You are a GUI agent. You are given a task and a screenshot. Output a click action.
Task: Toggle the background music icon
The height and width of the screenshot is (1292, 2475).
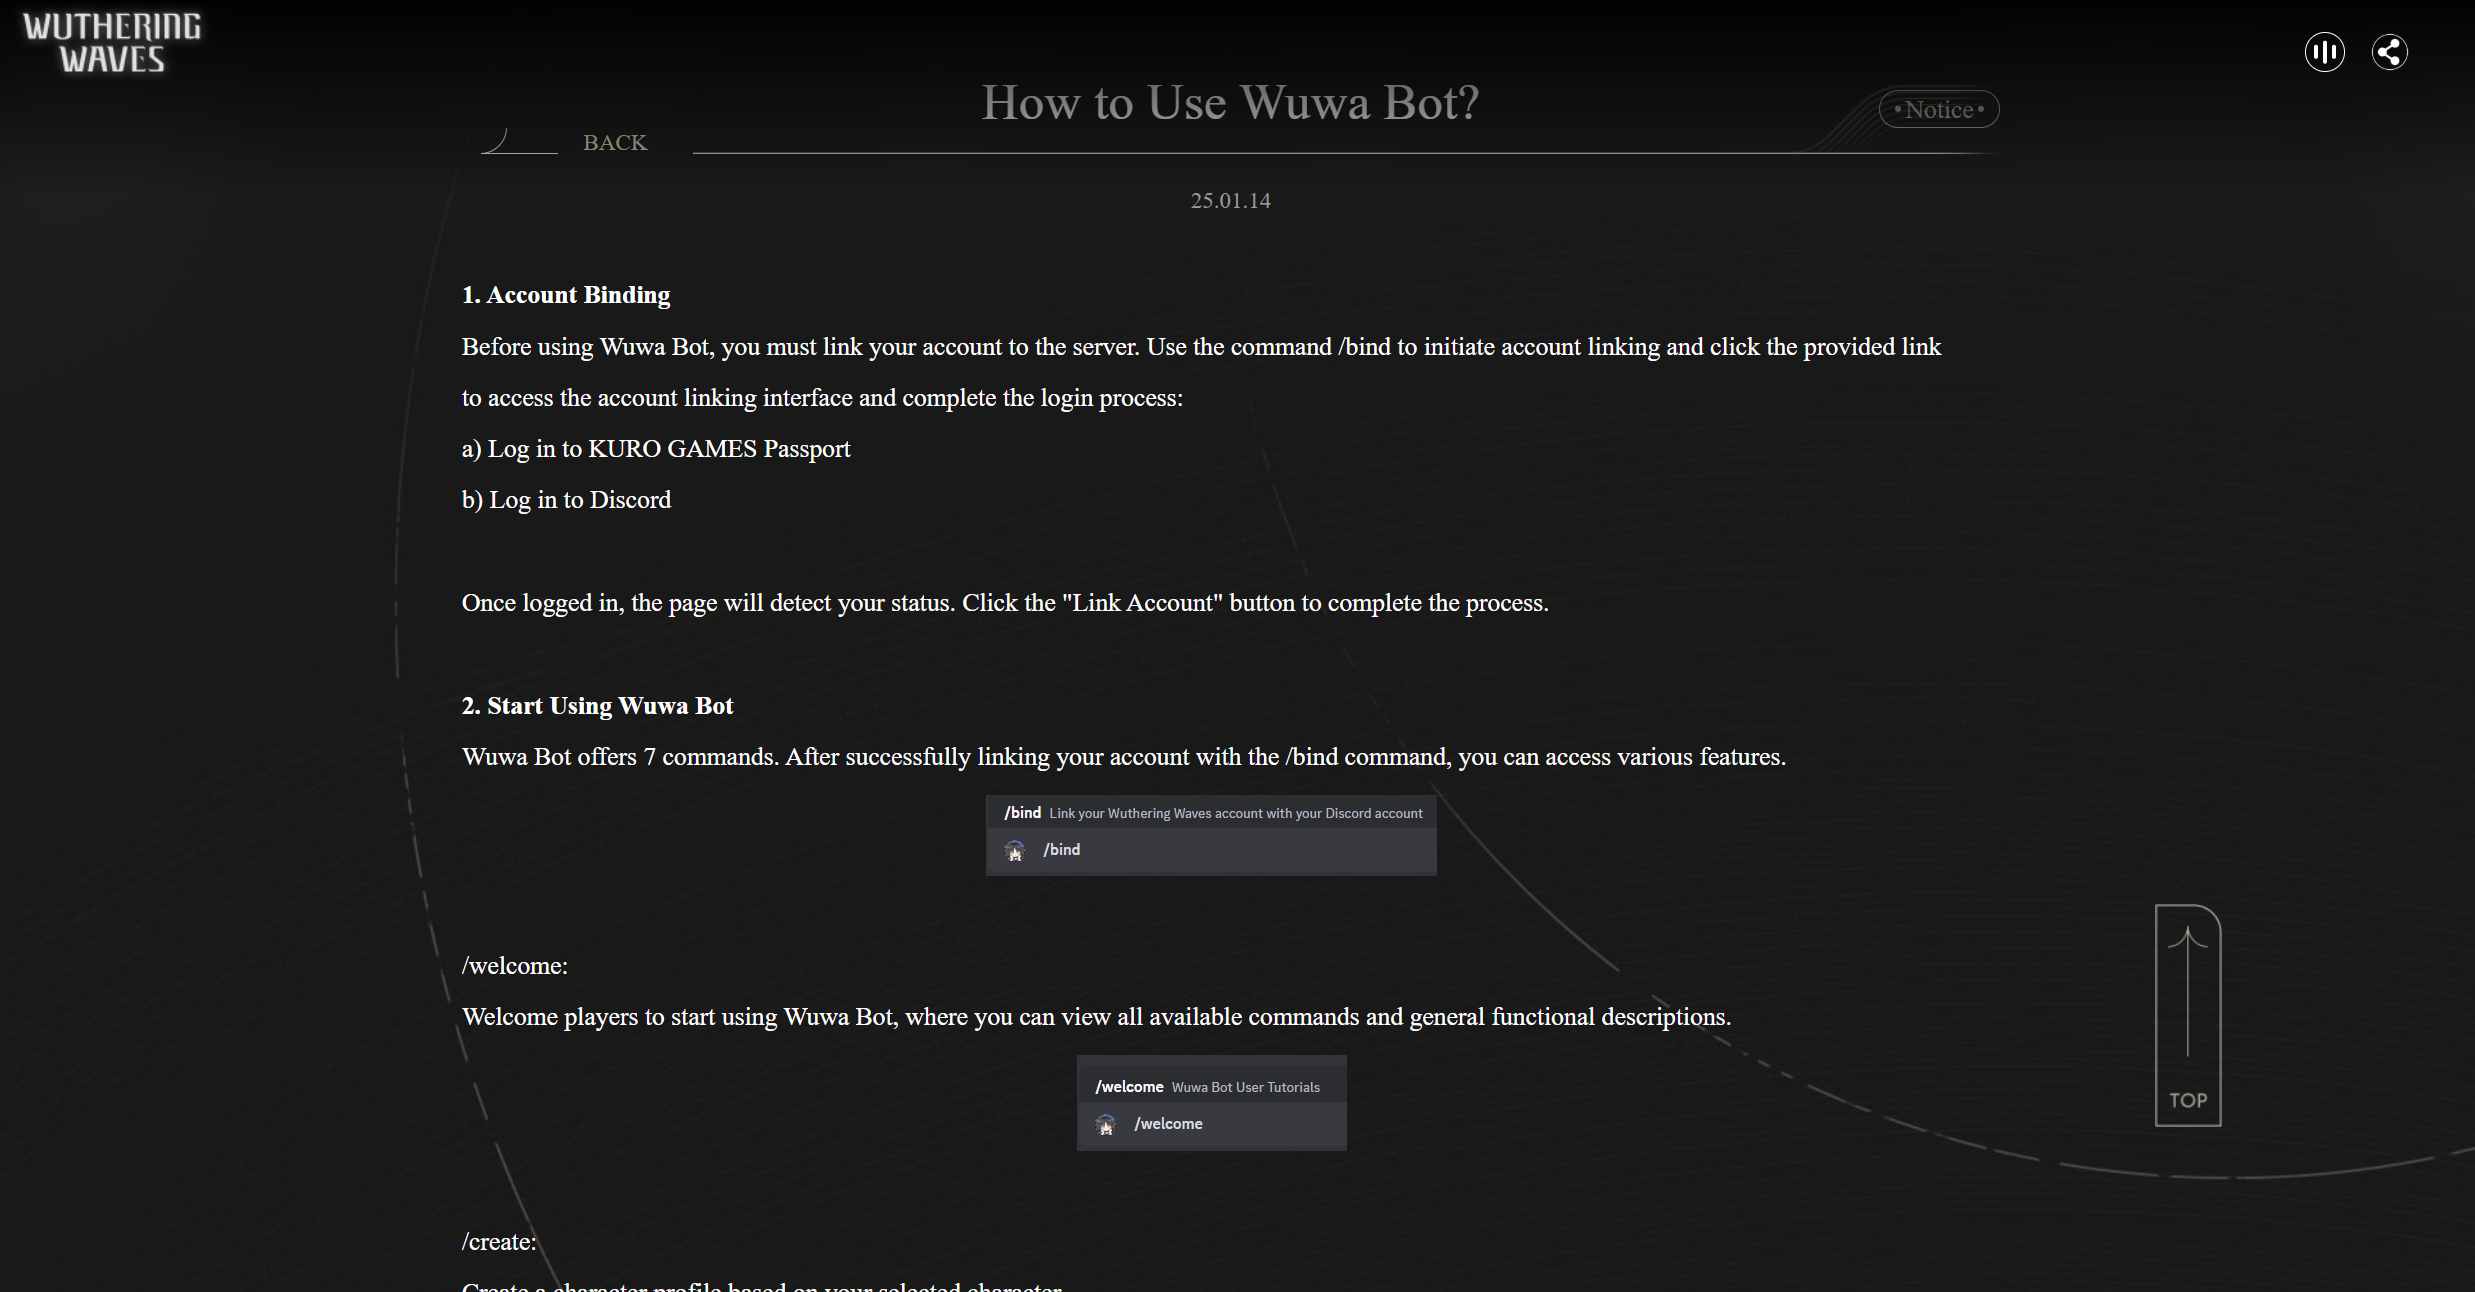2324,52
